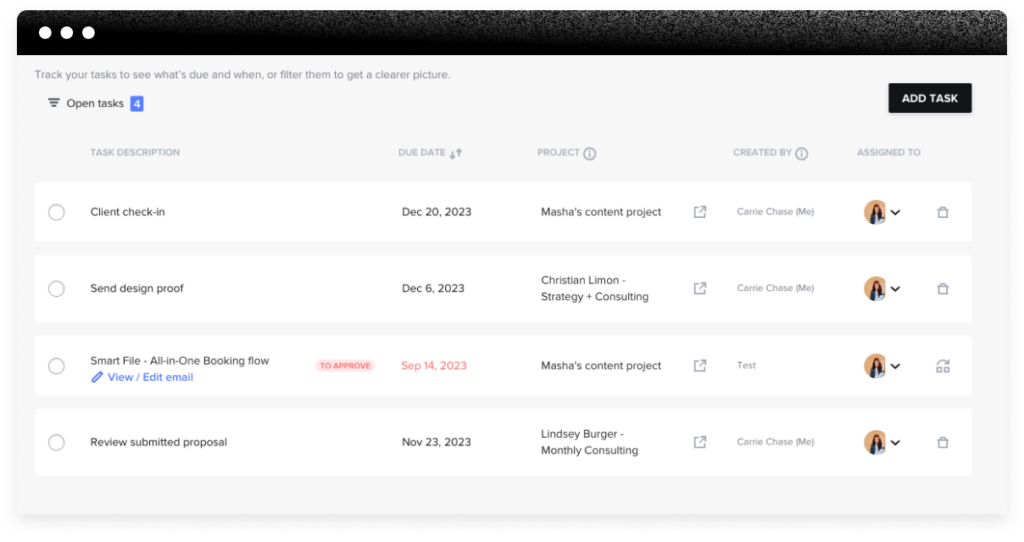Image resolution: width=1024 pixels, height=542 pixels.
Task: Expand assignee dropdown for Review submitted proposal
Action: point(895,442)
